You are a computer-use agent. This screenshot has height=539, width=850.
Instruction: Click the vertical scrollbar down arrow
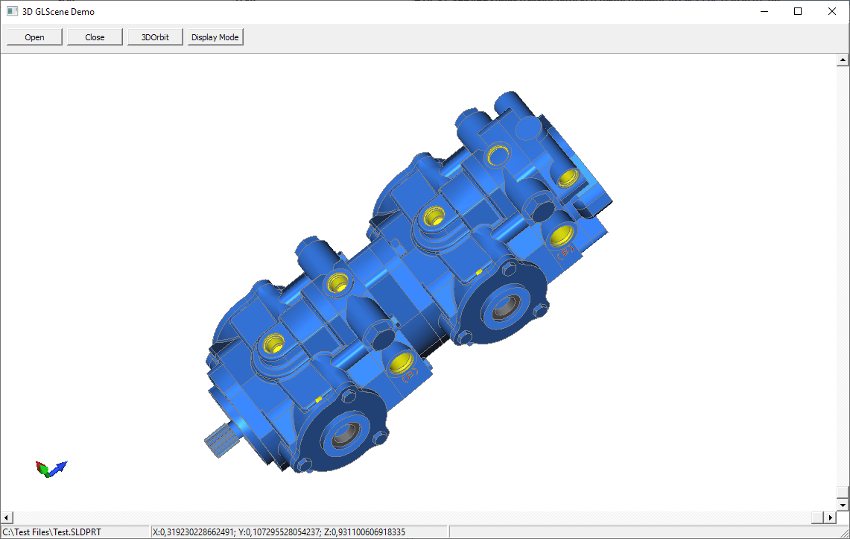tap(842, 505)
